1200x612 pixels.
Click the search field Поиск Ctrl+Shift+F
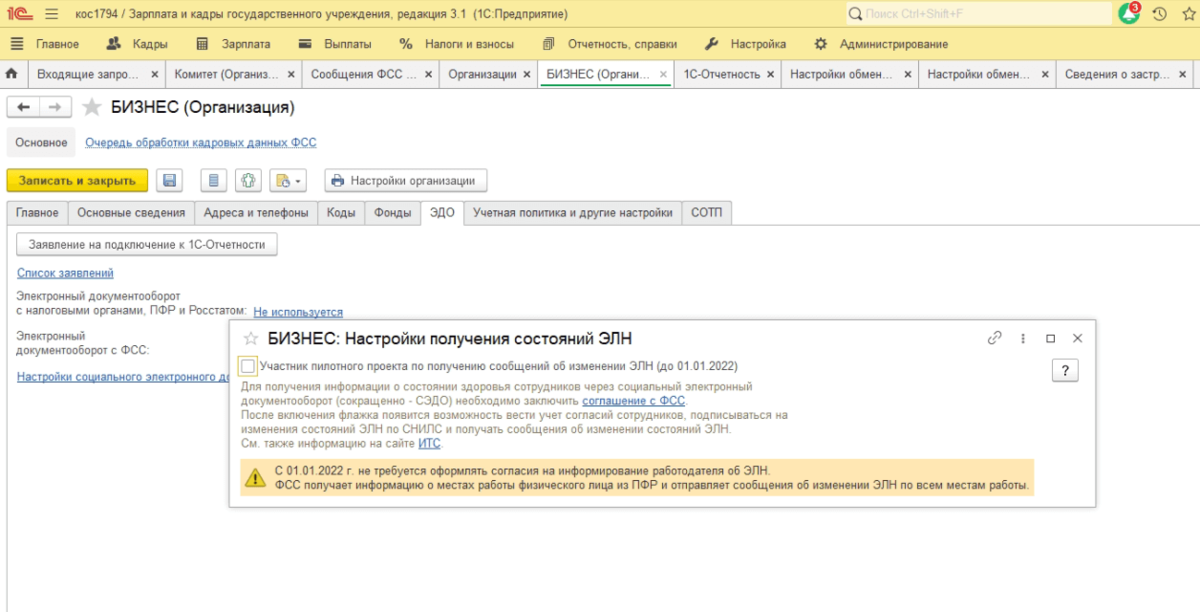[978, 14]
